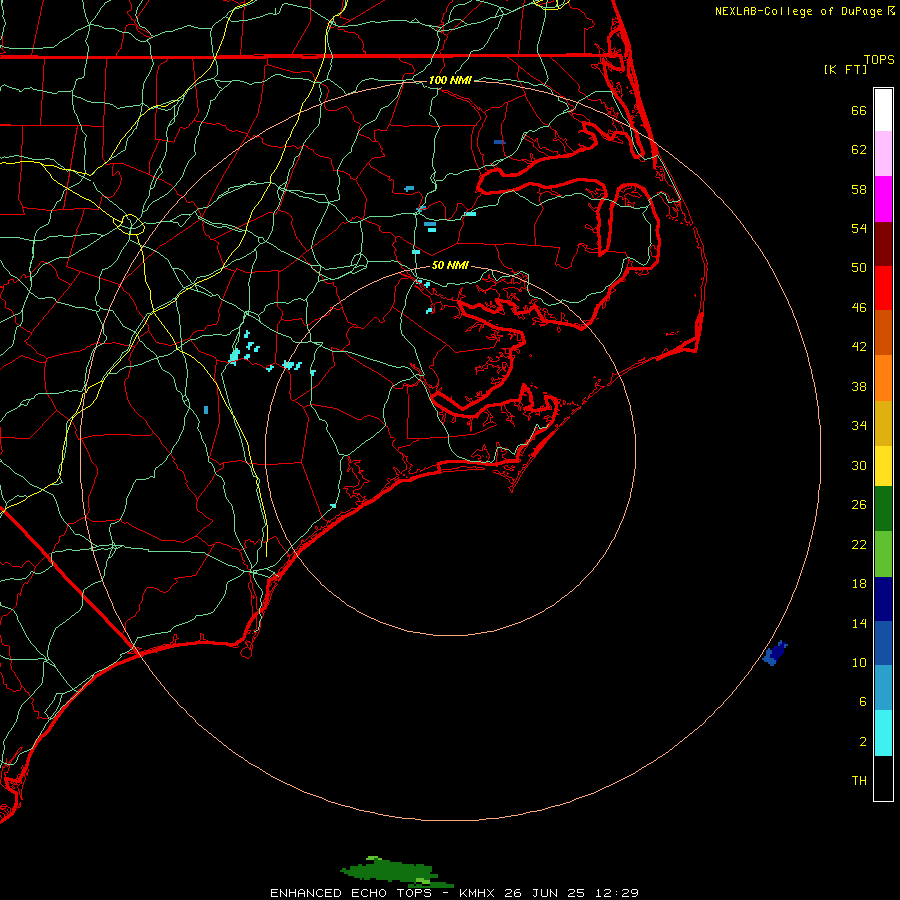This screenshot has width=900, height=900.
Task: Click the "14" legend value
Action: 859,623
